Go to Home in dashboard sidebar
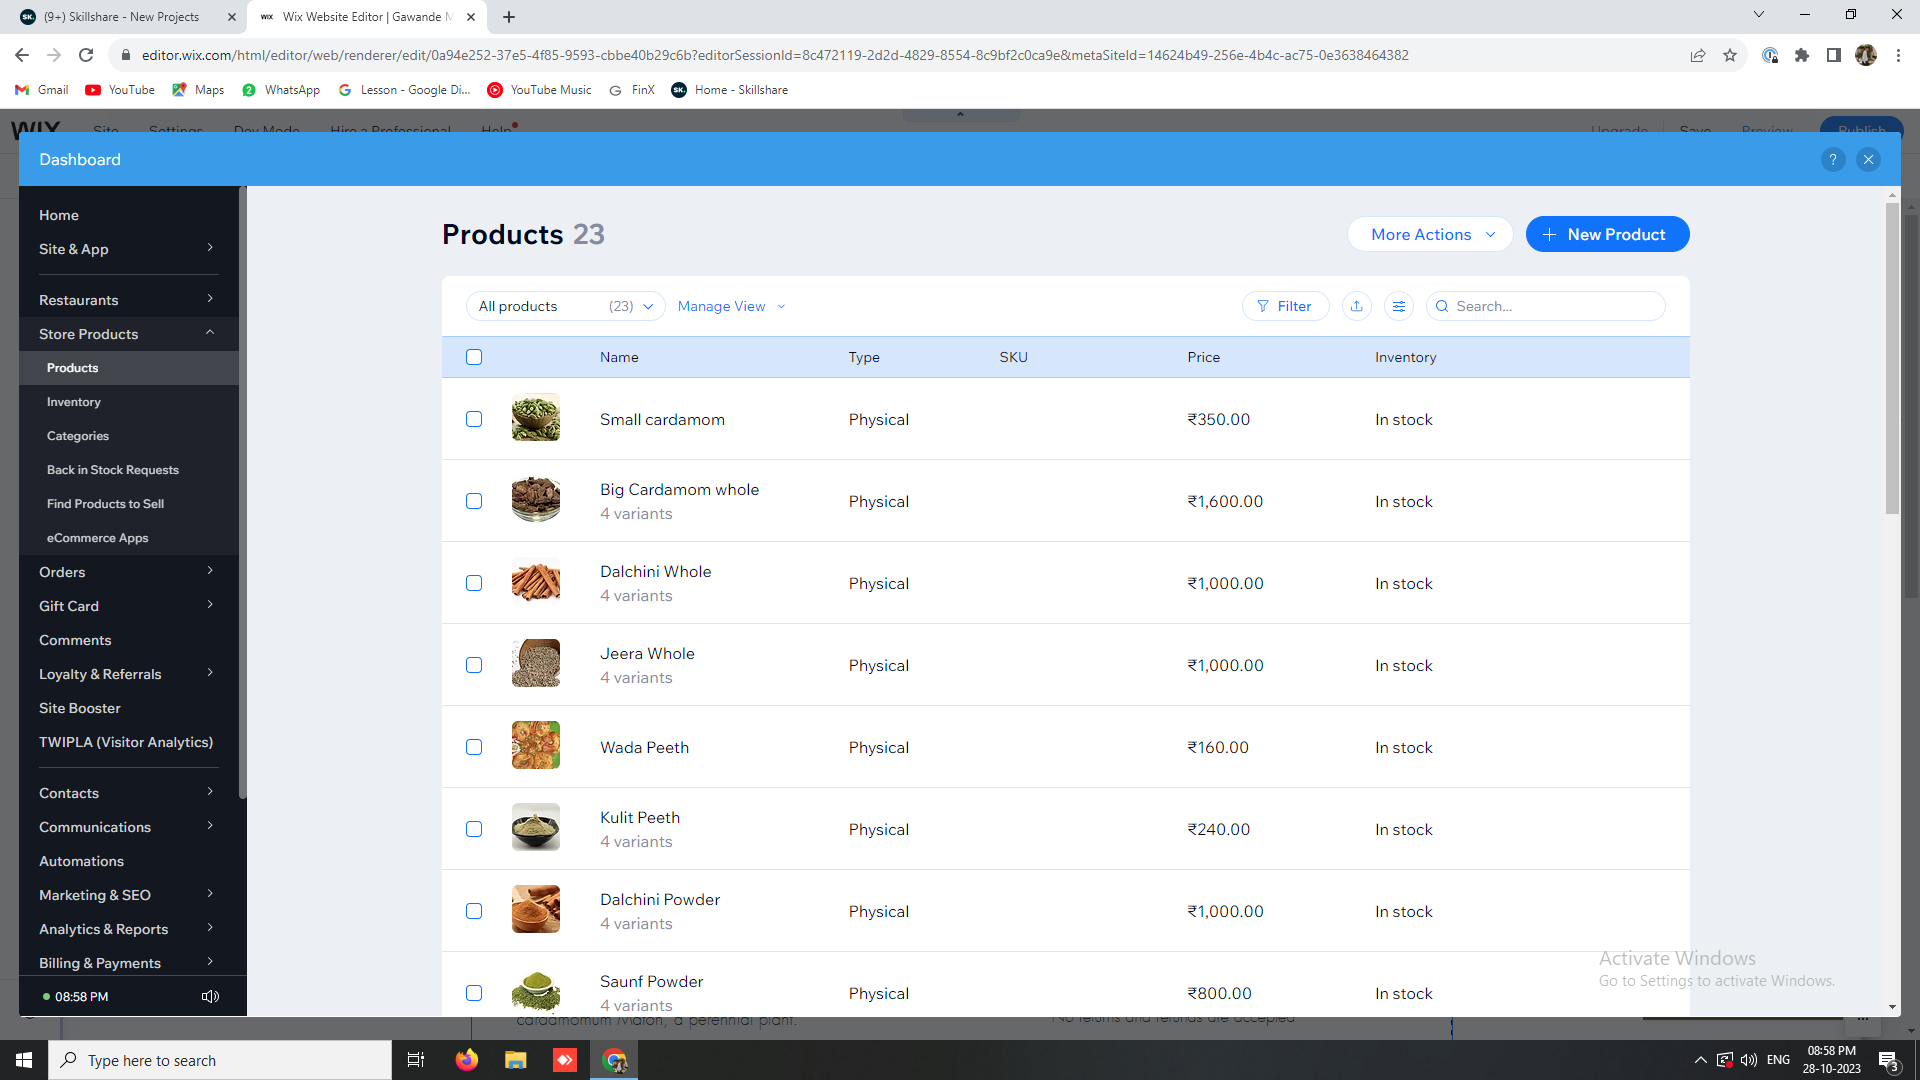 [x=59, y=215]
